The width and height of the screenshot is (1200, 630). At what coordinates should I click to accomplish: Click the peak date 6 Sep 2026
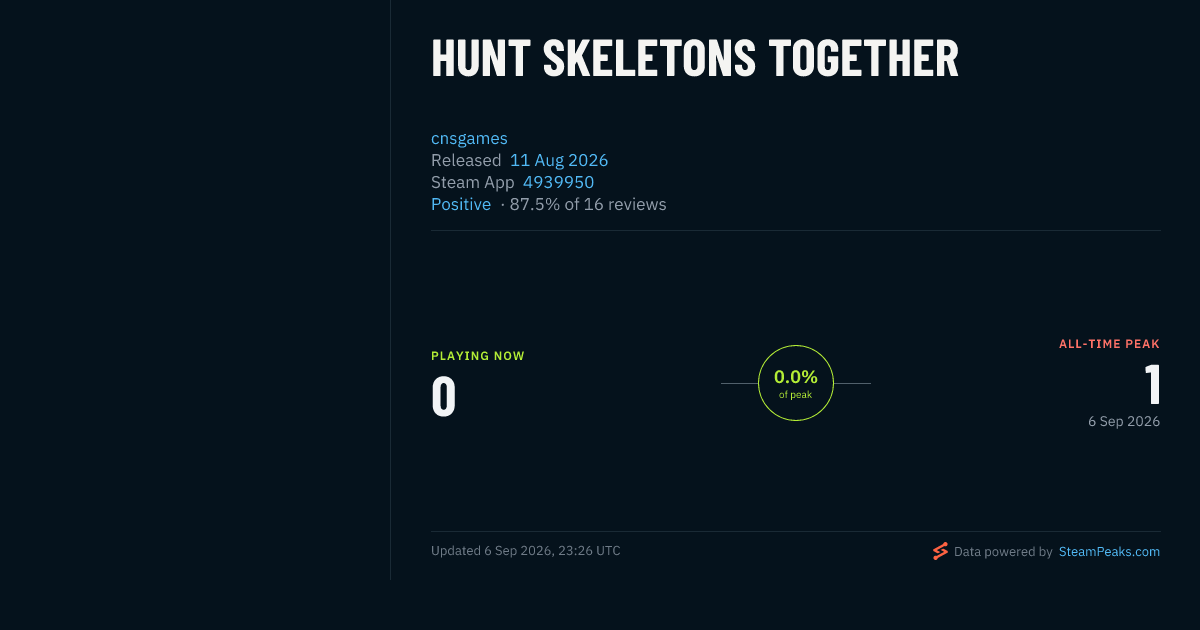click(x=1124, y=421)
